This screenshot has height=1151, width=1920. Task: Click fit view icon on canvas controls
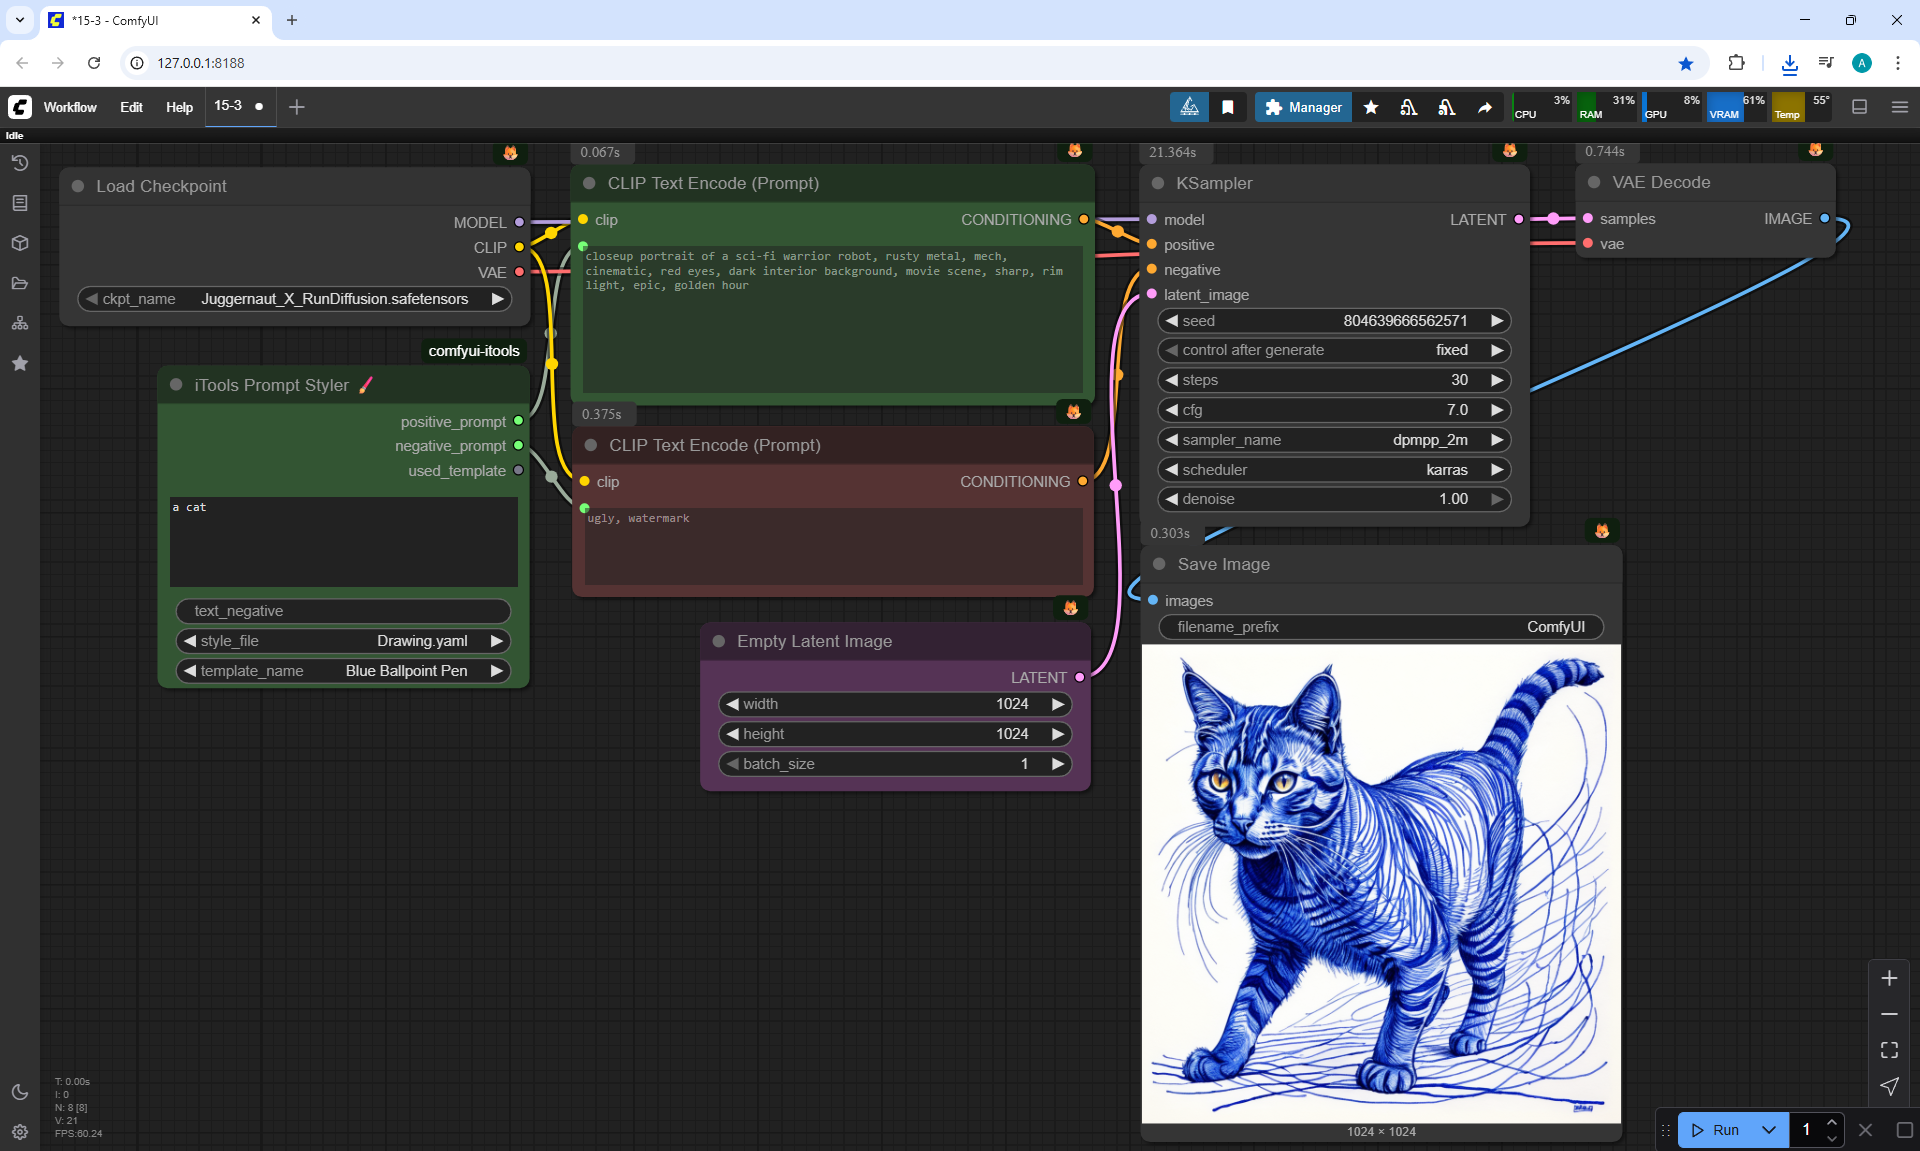point(1889,1050)
